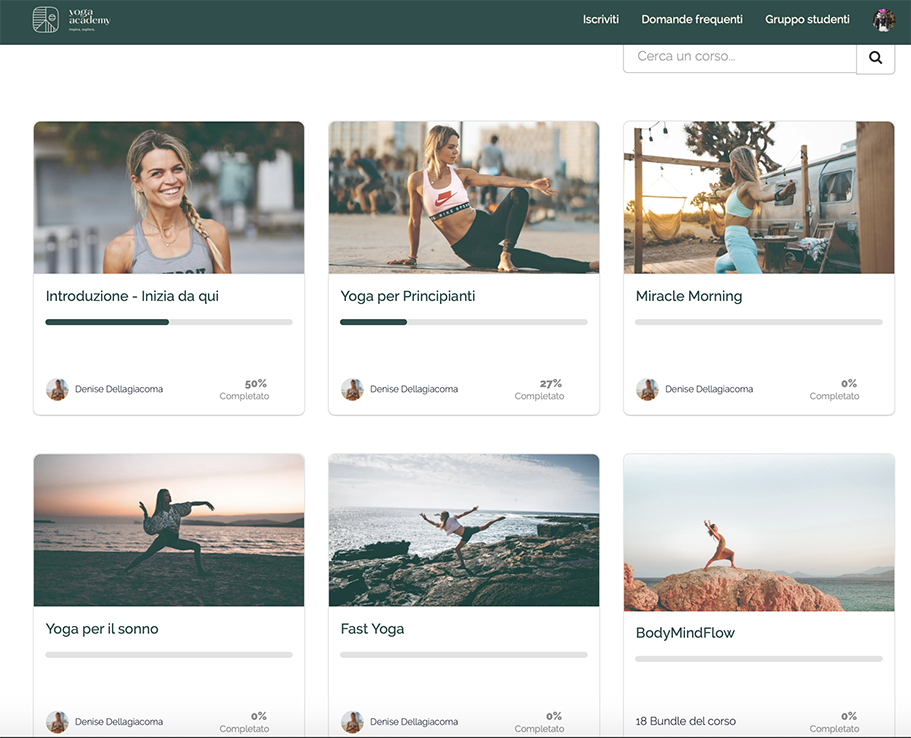Focus the Cerca un corso search field
Screen dimensions: 911x738
point(739,57)
